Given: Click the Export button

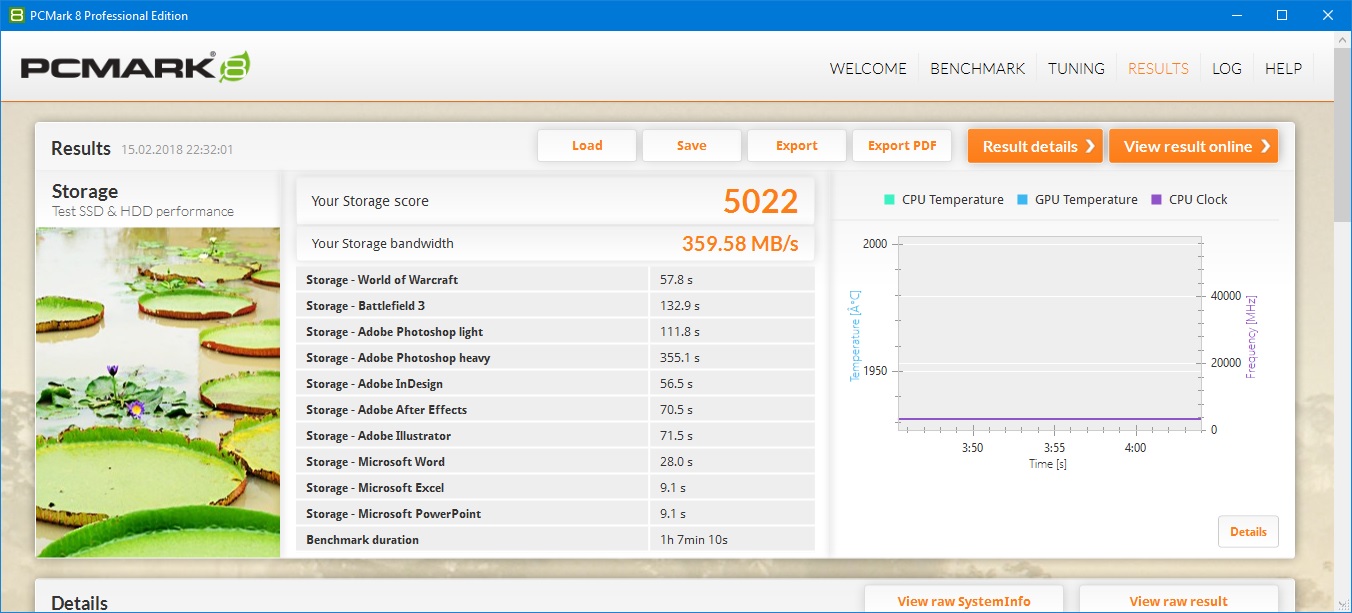Looking at the screenshot, I should [797, 146].
